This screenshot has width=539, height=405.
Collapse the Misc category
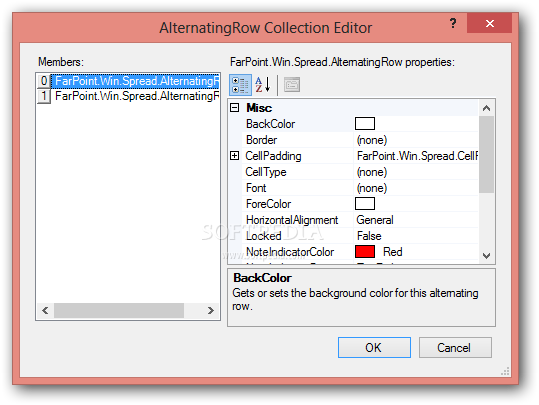pyautogui.click(x=234, y=108)
